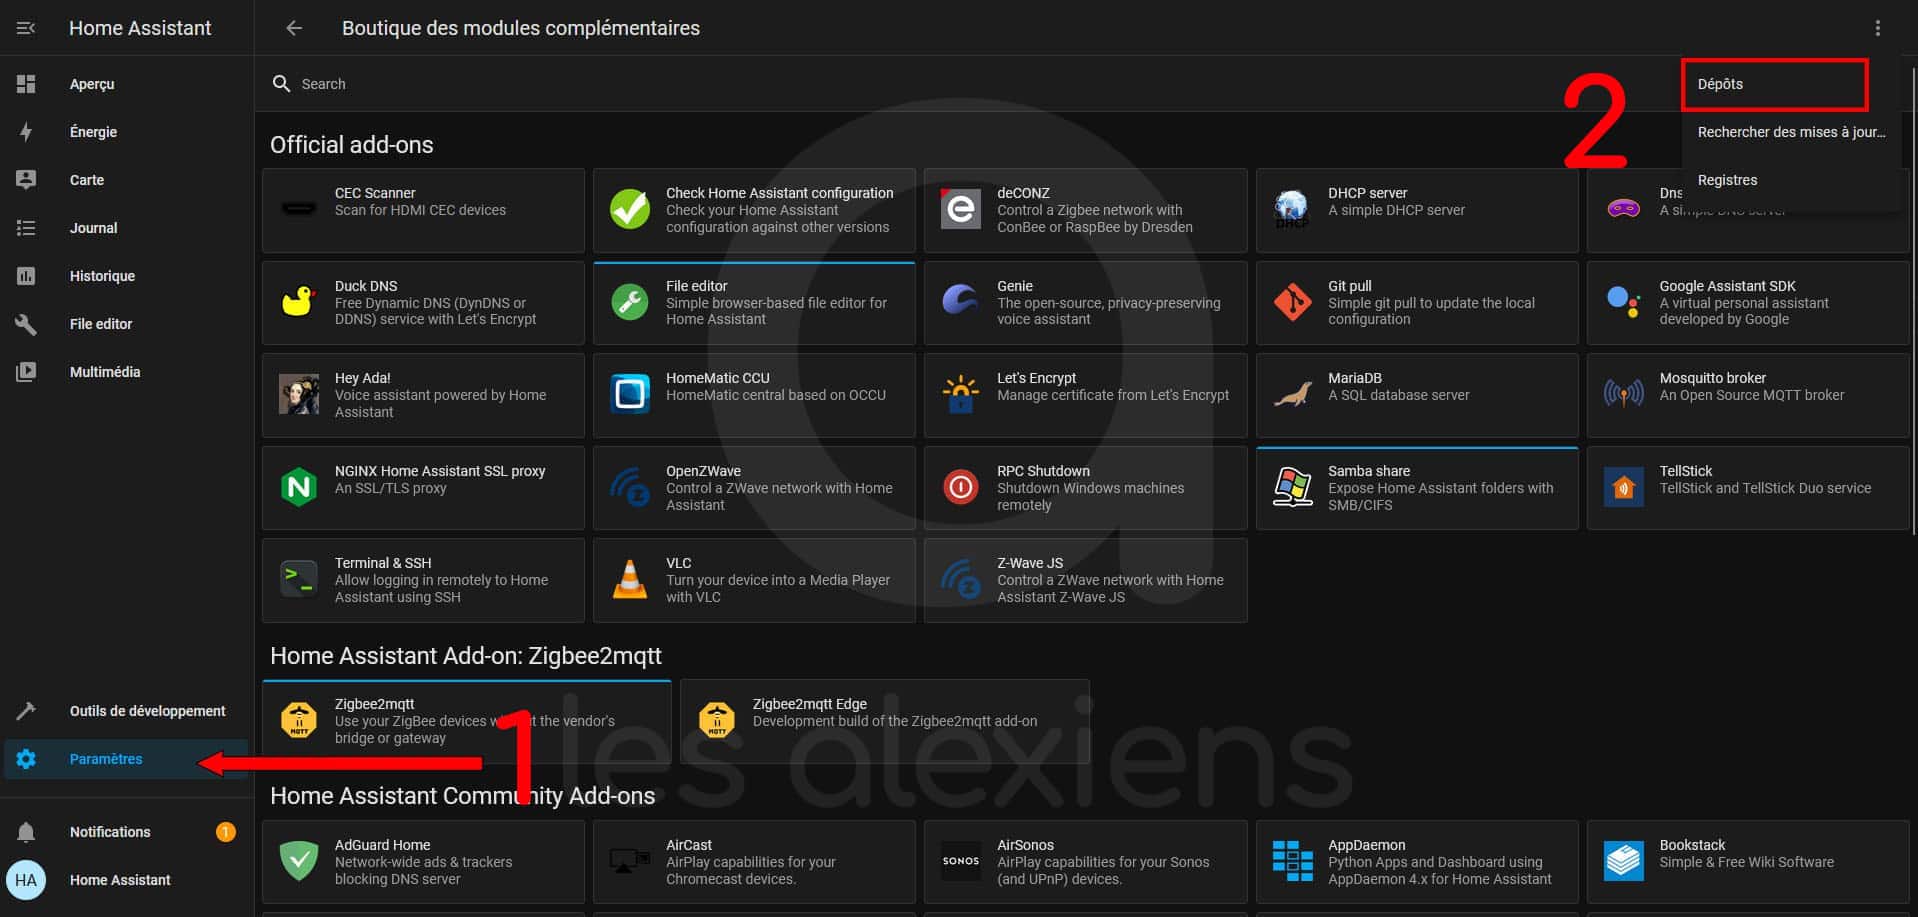This screenshot has width=1918, height=917.
Task: Open the Google Assistant SDK add-on card
Action: pyautogui.click(x=1748, y=303)
